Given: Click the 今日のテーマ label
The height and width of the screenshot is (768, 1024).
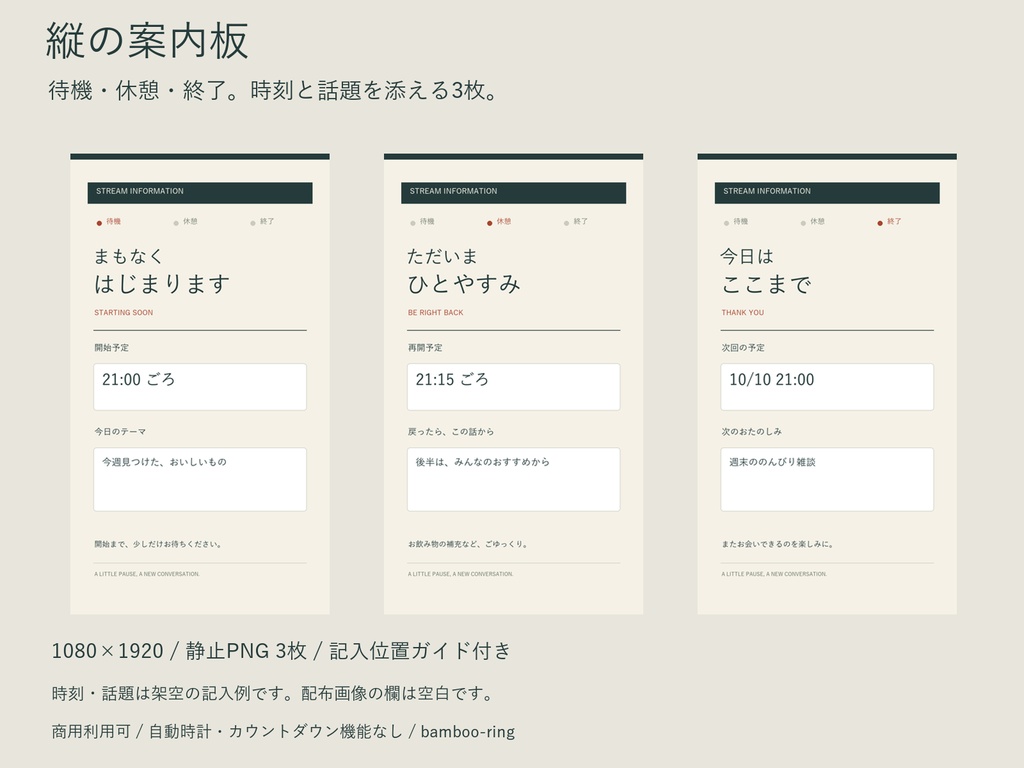Looking at the screenshot, I should click(120, 432).
